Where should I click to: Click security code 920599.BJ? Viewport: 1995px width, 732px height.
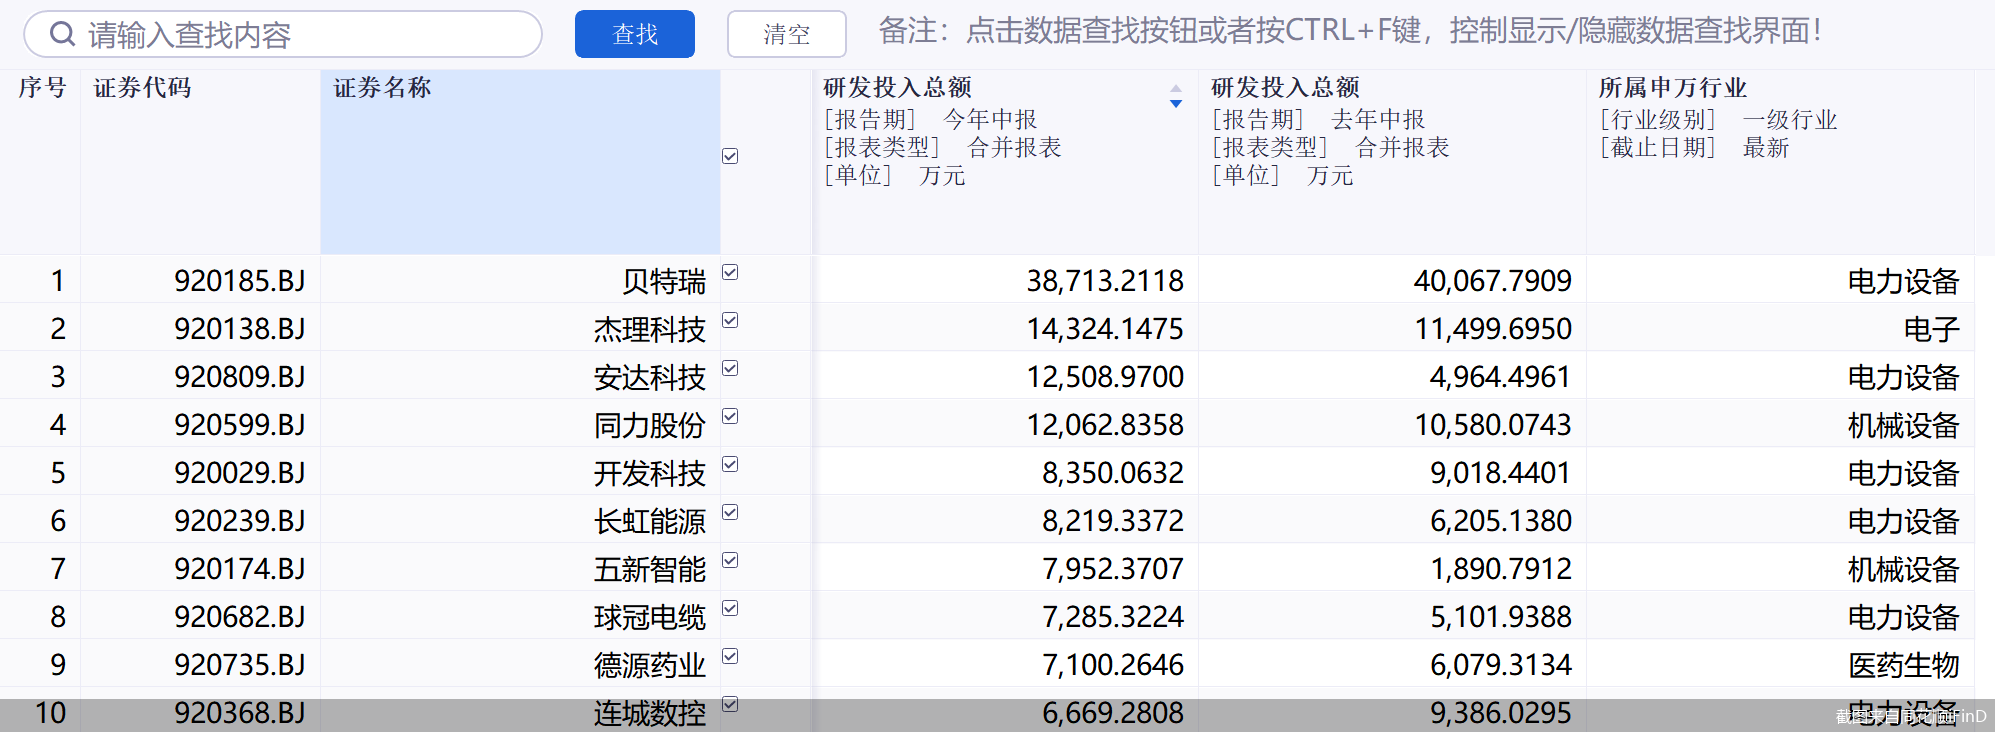[x=240, y=425]
